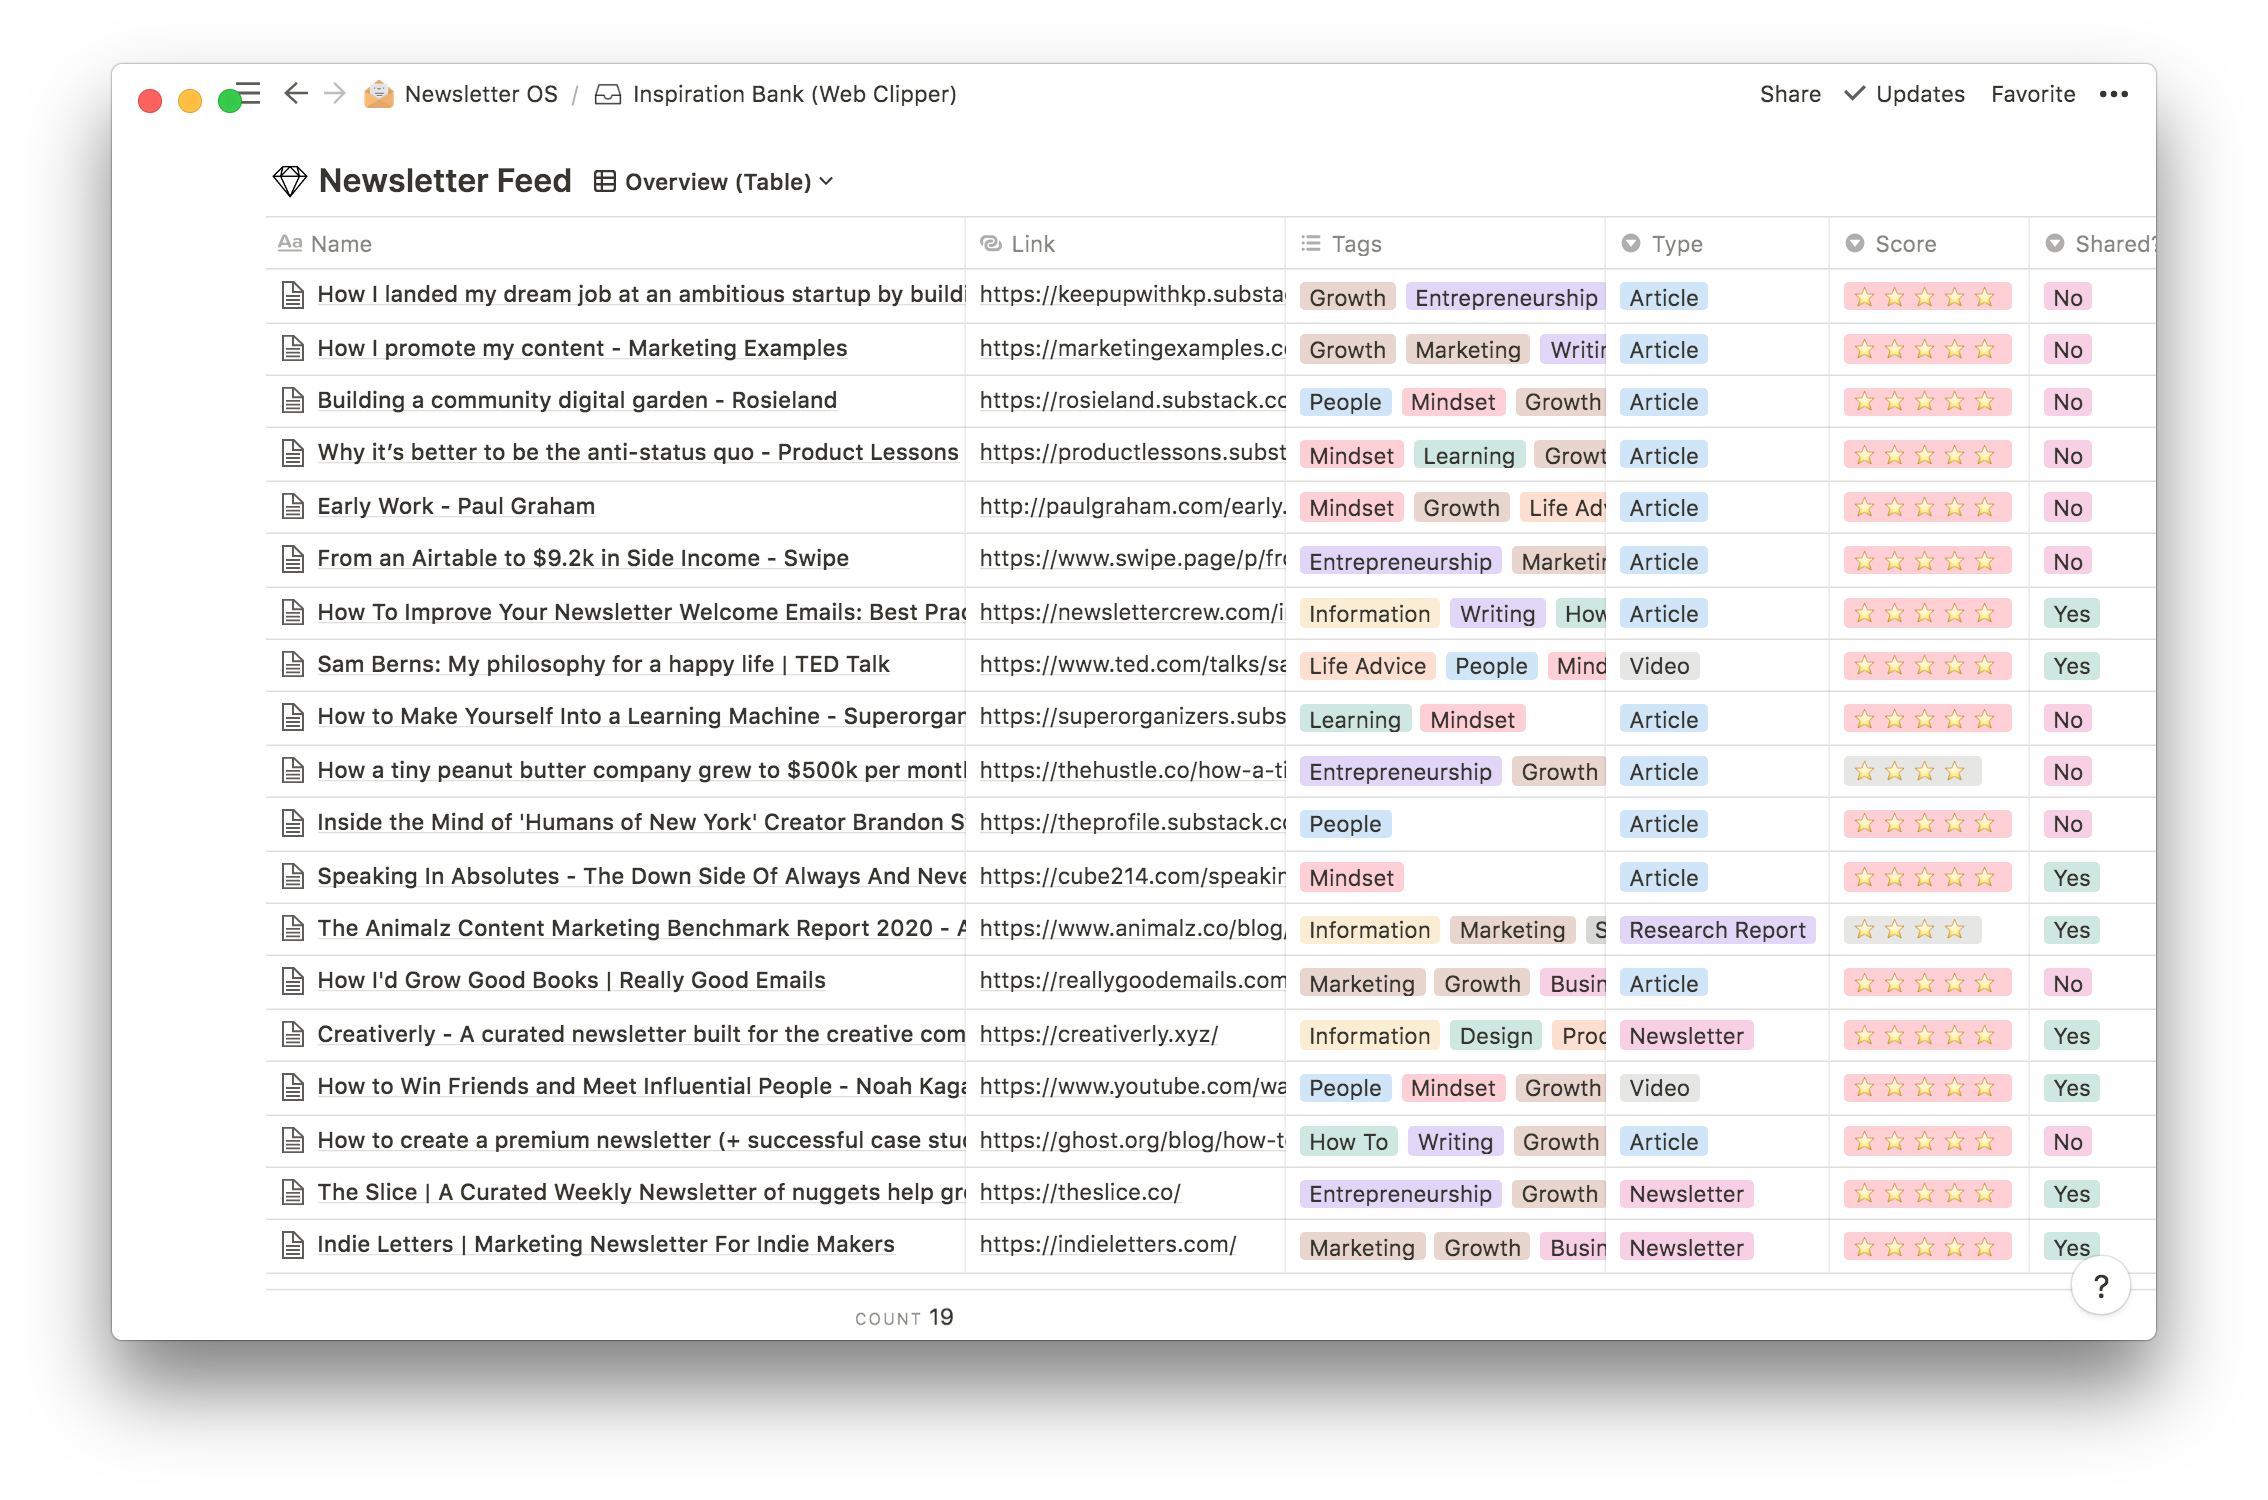This screenshot has height=1500, width=2268.
Task: Open the www.ted.com talks link
Action: [x=1132, y=664]
